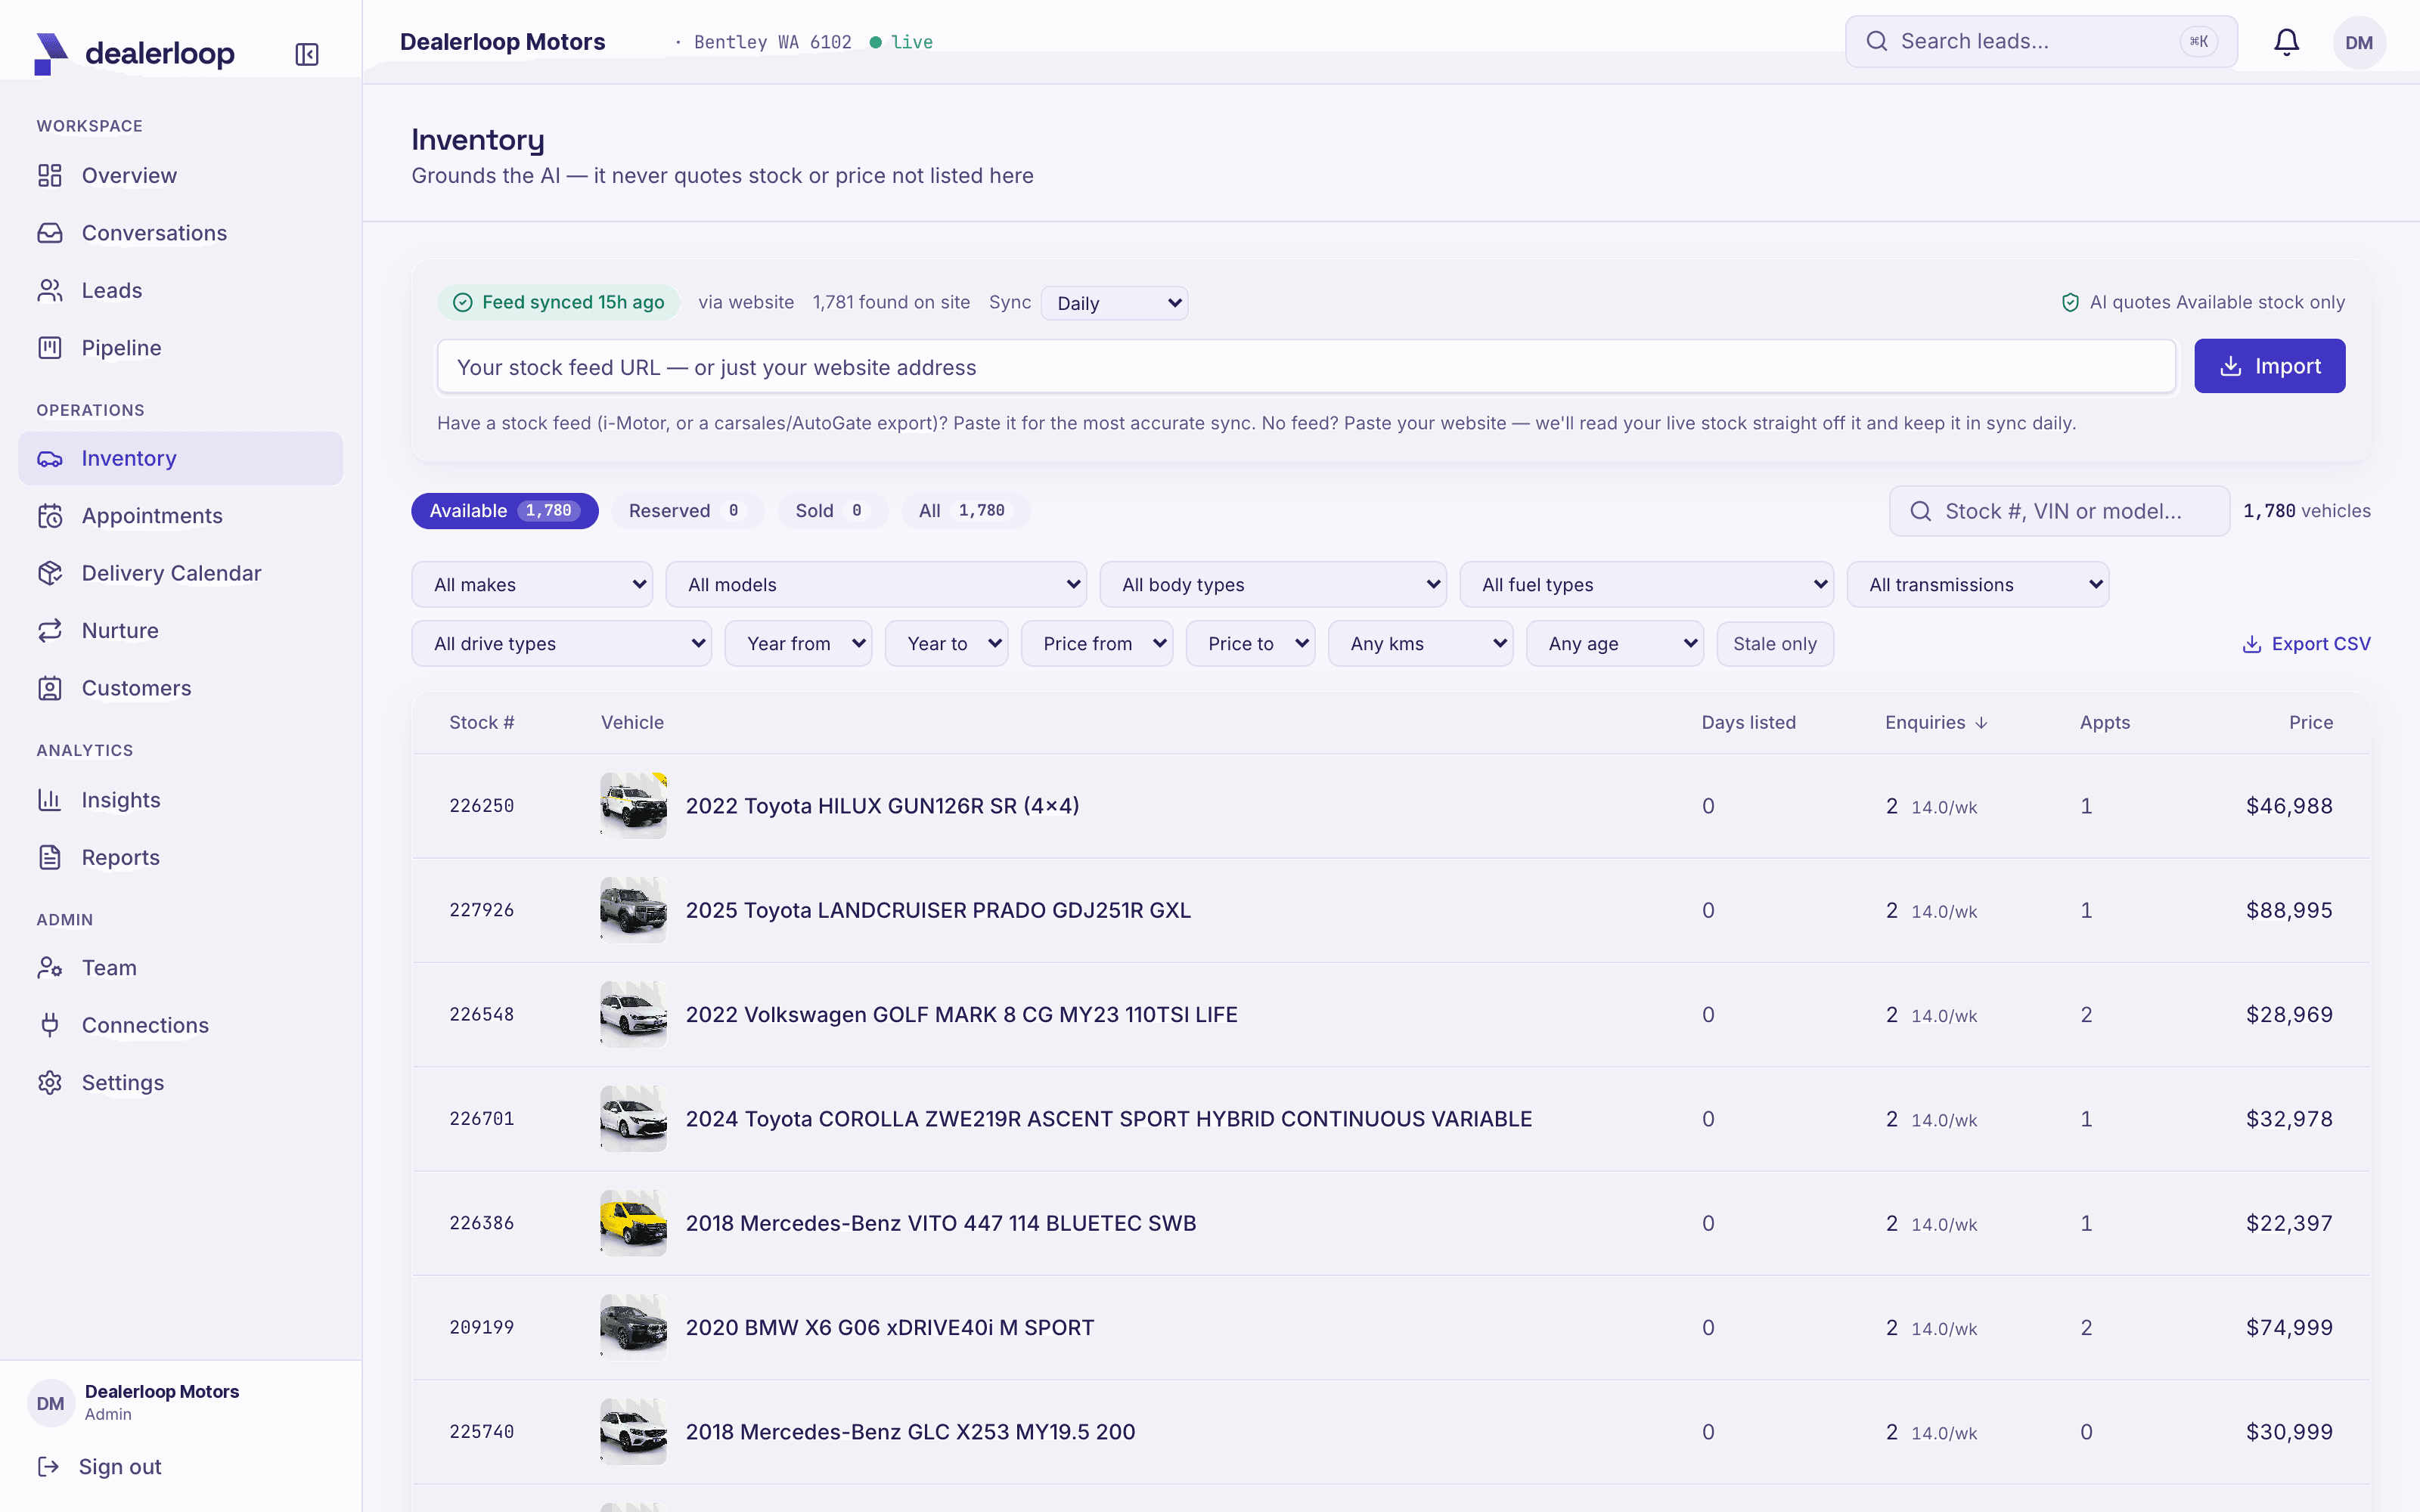
Task: Open notifications bell
Action: click(x=2286, y=42)
